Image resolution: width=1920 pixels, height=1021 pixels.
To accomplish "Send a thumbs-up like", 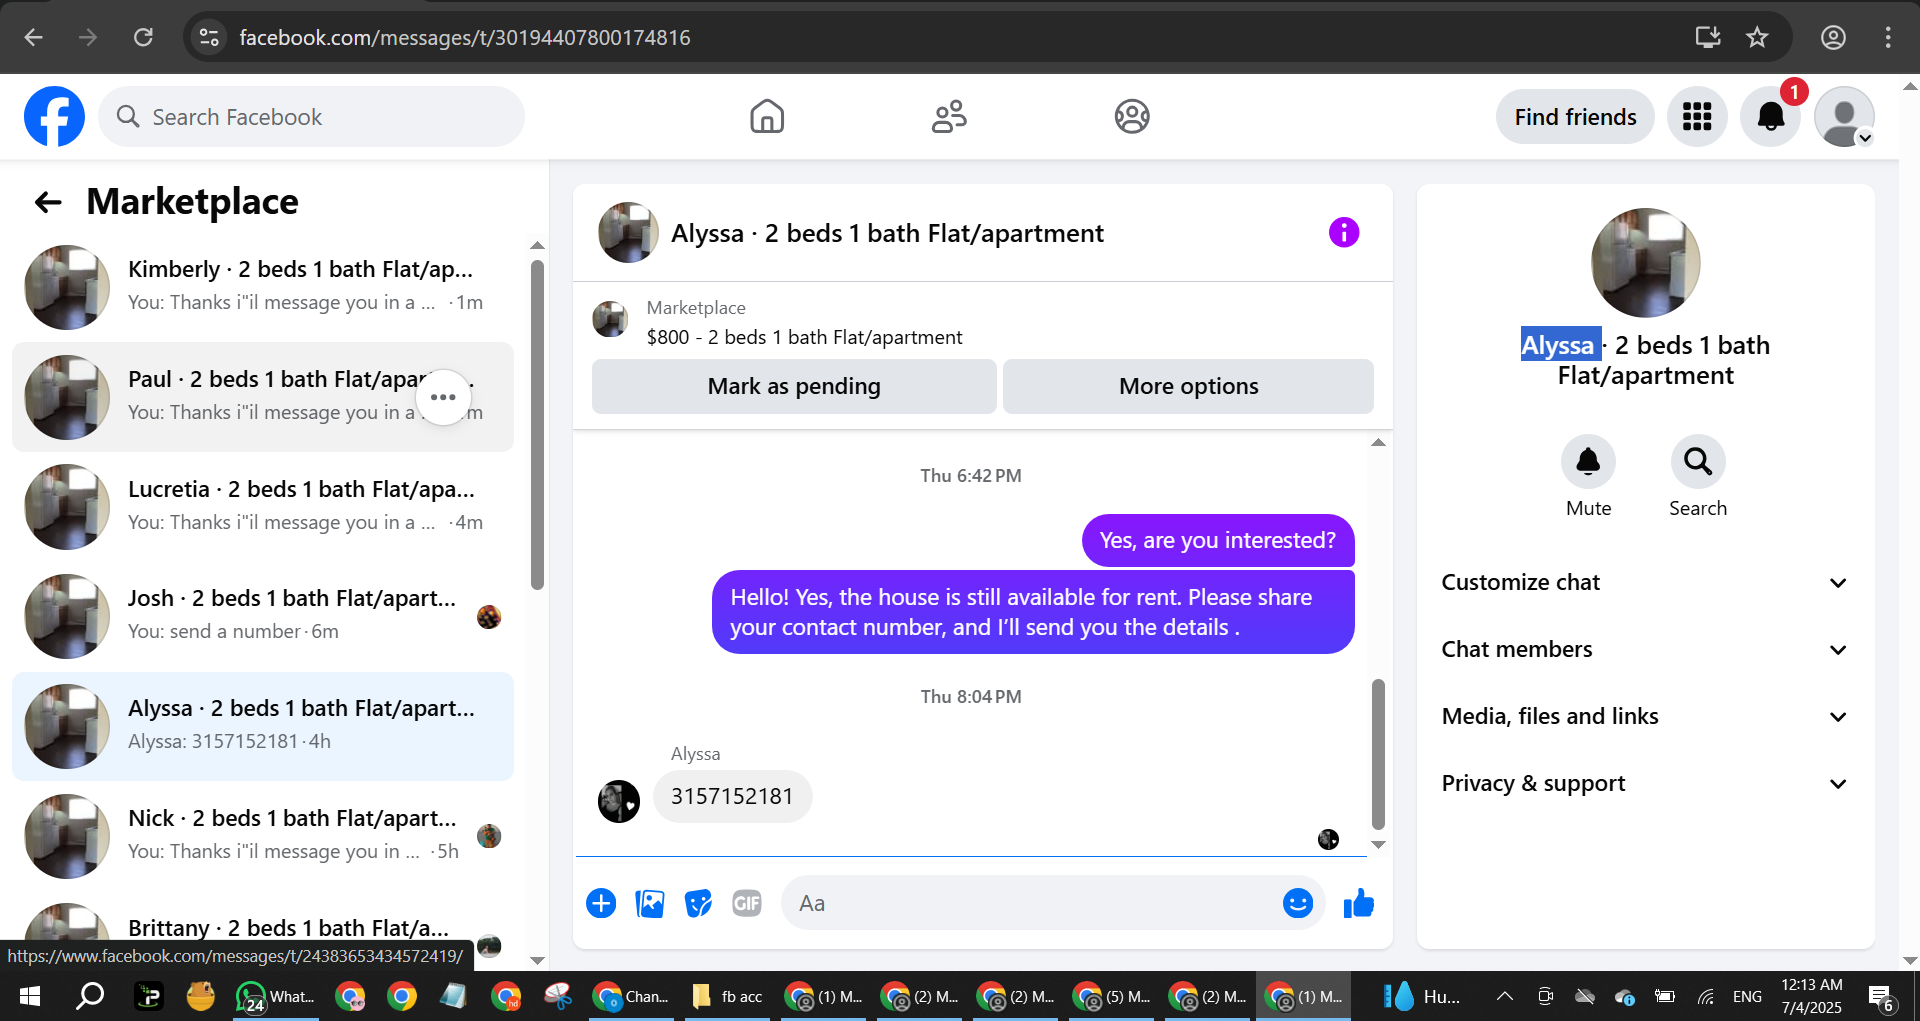I will point(1358,903).
